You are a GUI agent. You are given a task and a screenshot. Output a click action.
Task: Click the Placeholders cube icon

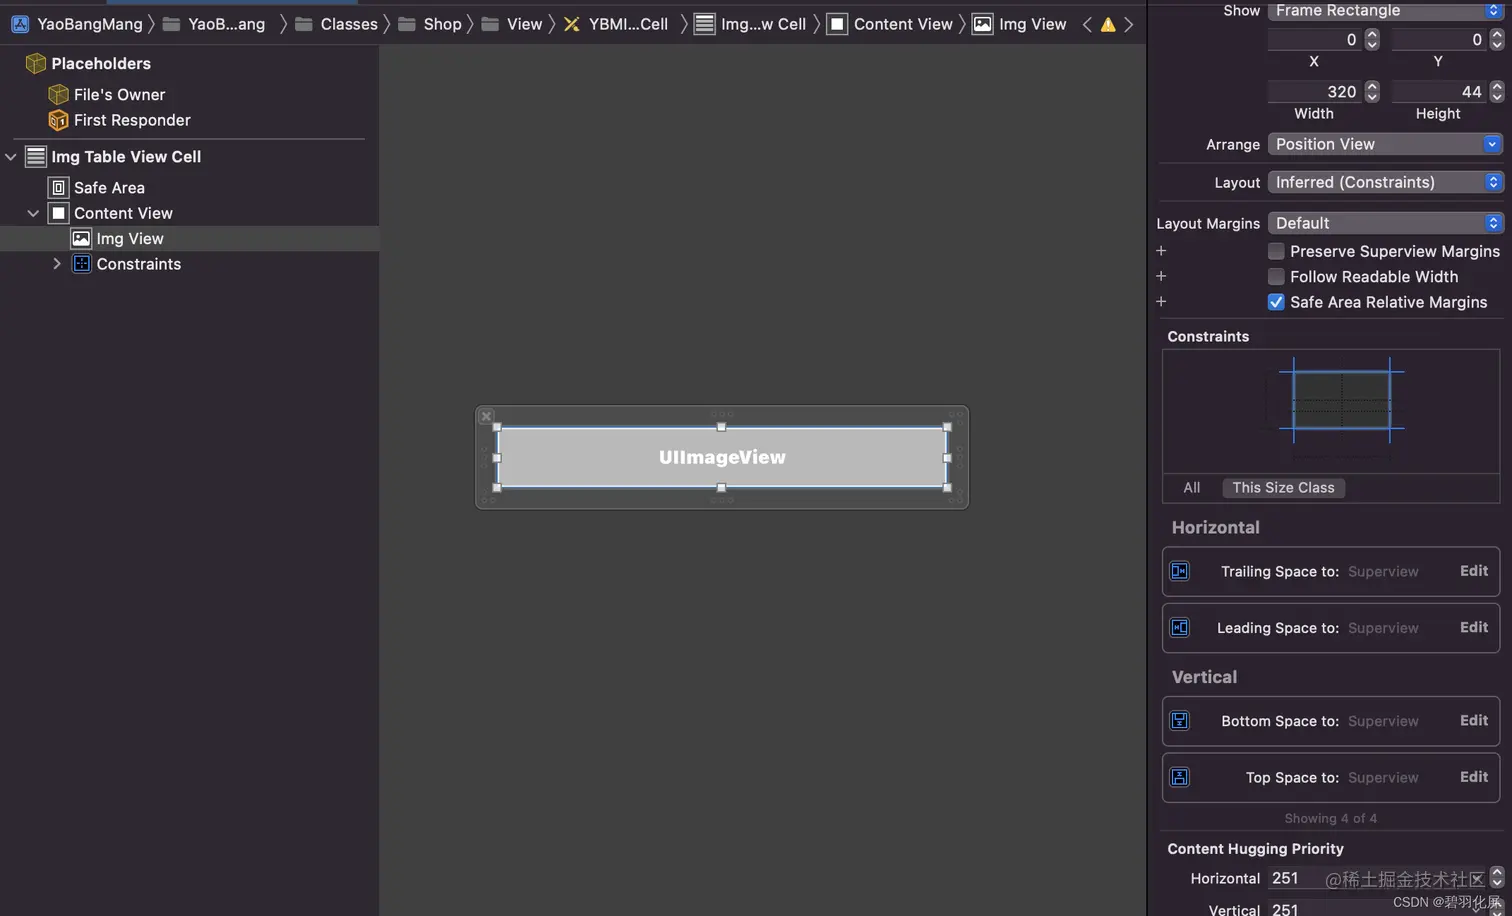point(36,63)
